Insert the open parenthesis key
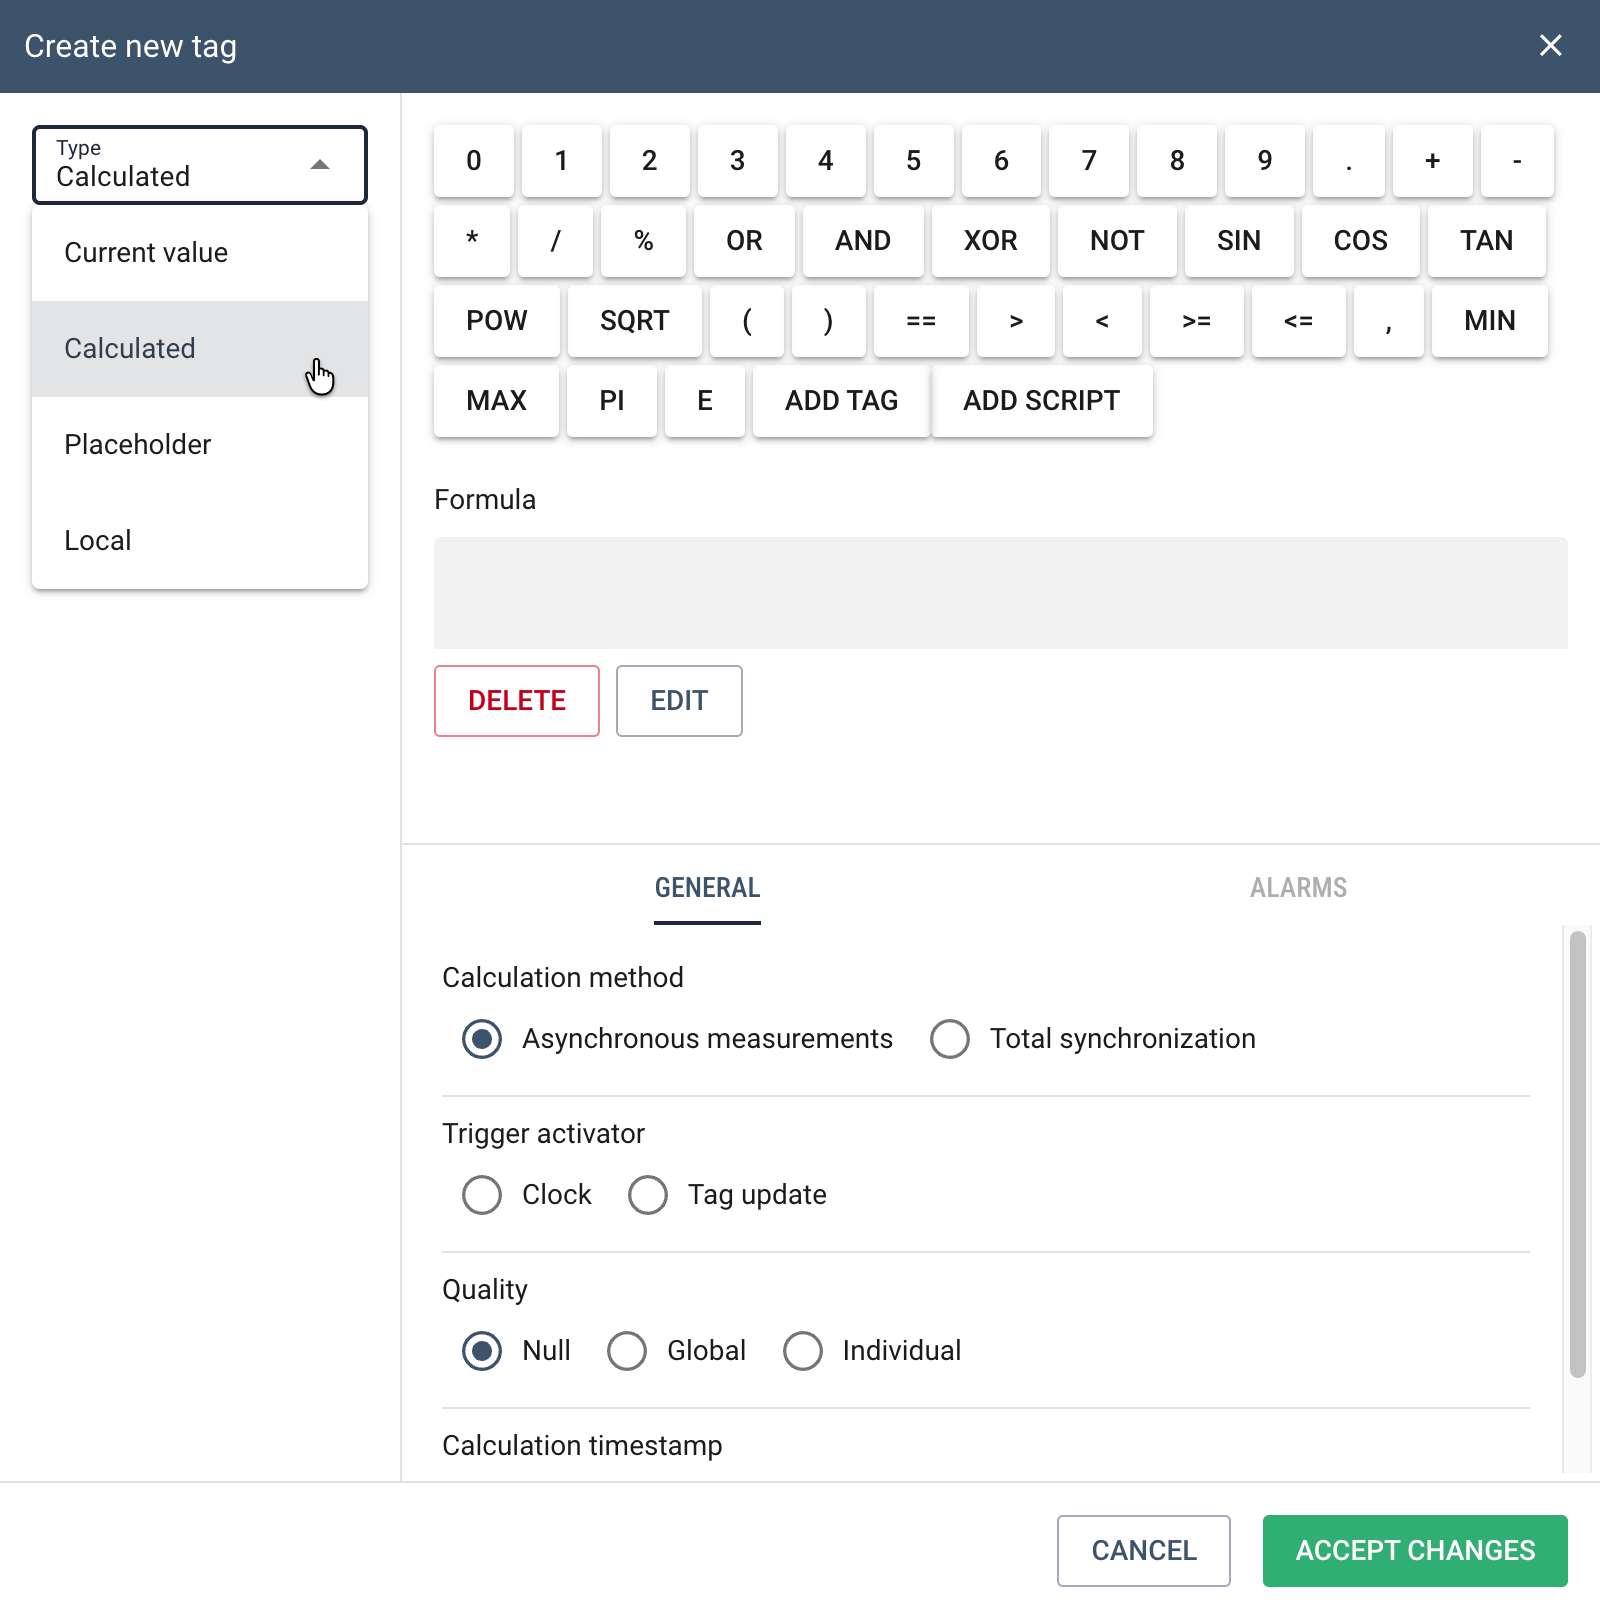1600x1619 pixels. click(x=747, y=321)
